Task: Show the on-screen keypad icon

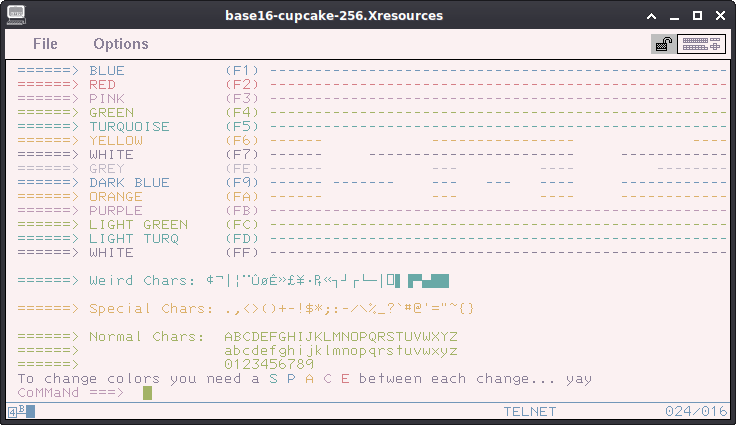Action: pos(701,44)
